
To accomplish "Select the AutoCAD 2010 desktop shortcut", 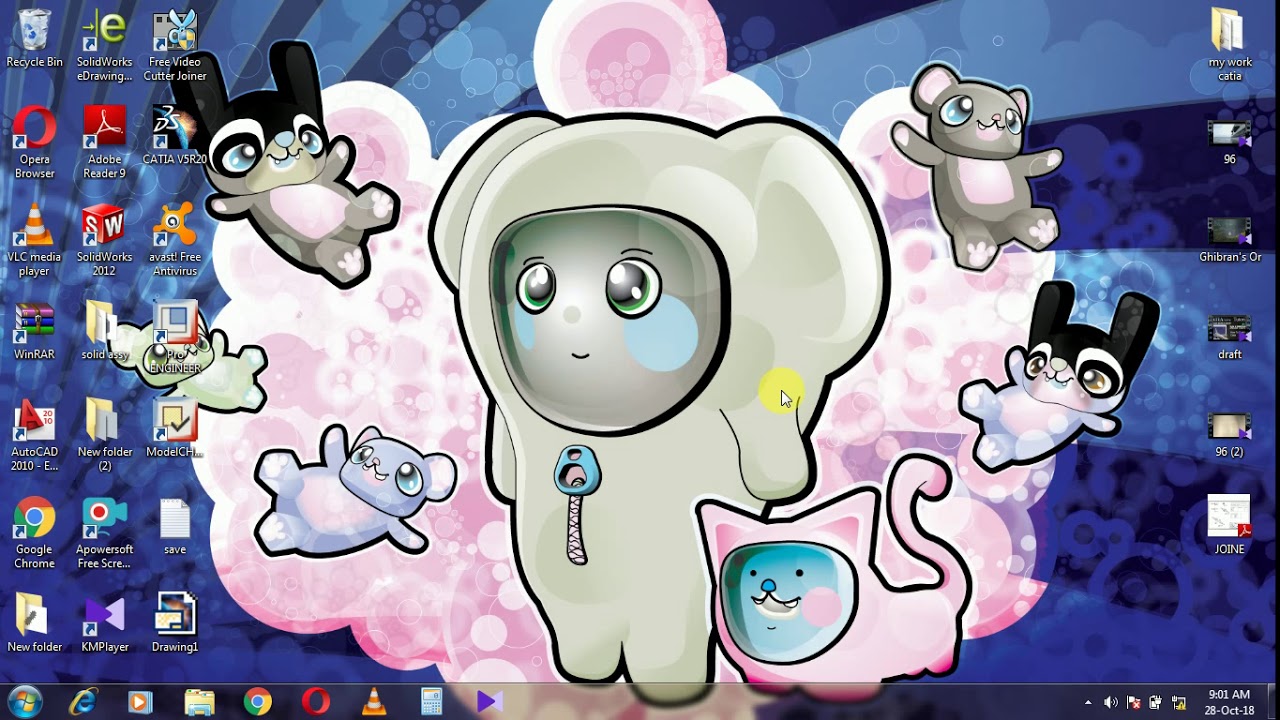I will point(34,436).
